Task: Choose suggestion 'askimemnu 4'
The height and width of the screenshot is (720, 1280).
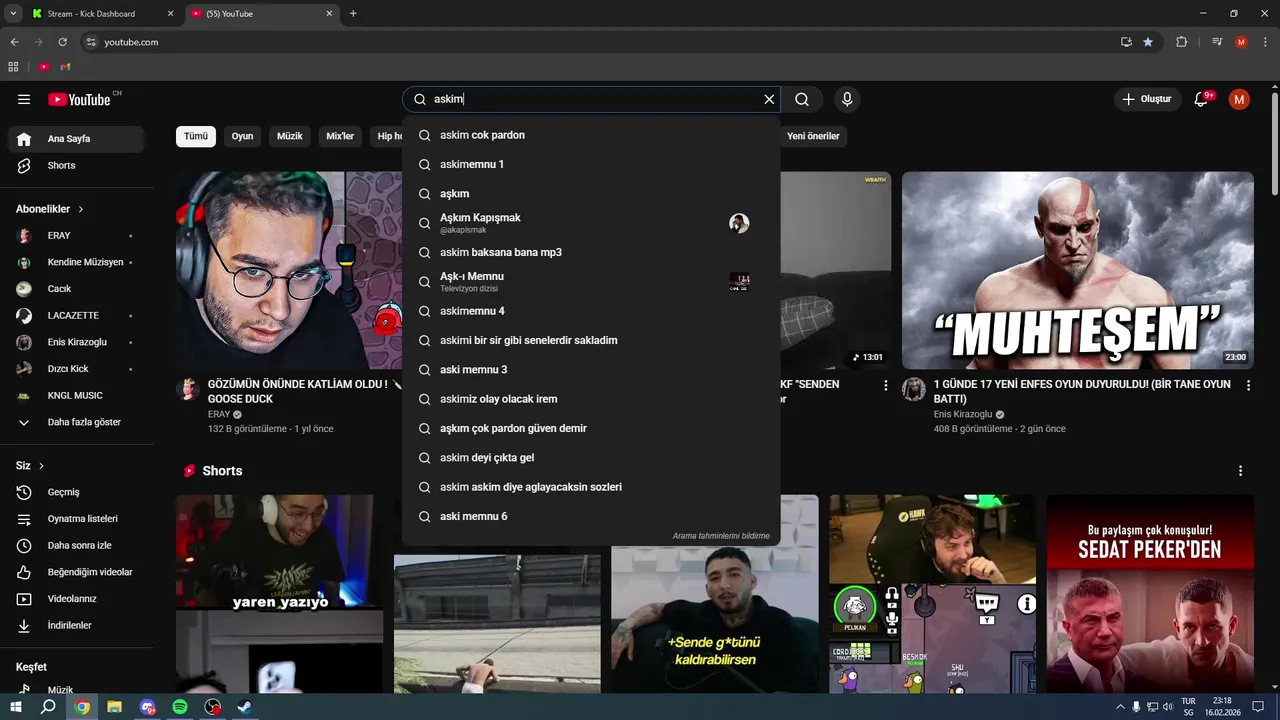Action: click(x=591, y=311)
